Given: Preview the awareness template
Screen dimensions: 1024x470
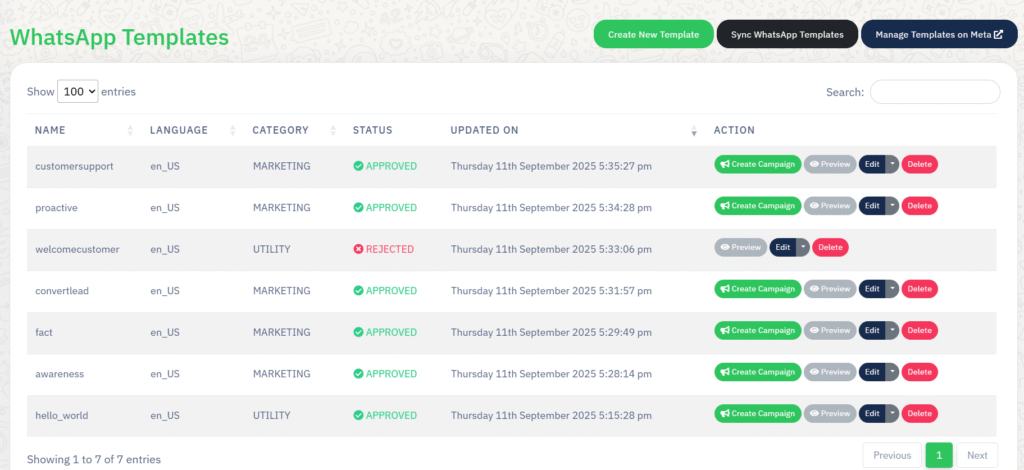Looking at the screenshot, I should click(829, 372).
